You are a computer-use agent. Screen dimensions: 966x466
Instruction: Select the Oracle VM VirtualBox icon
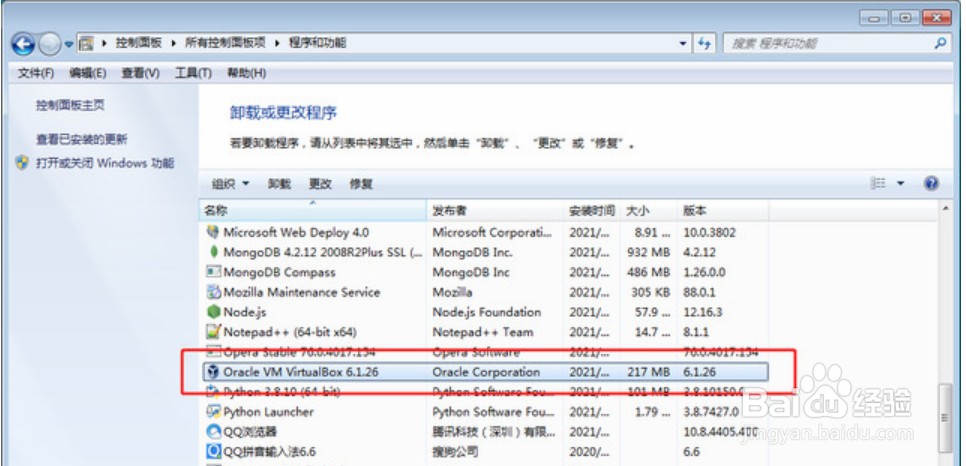coord(213,372)
